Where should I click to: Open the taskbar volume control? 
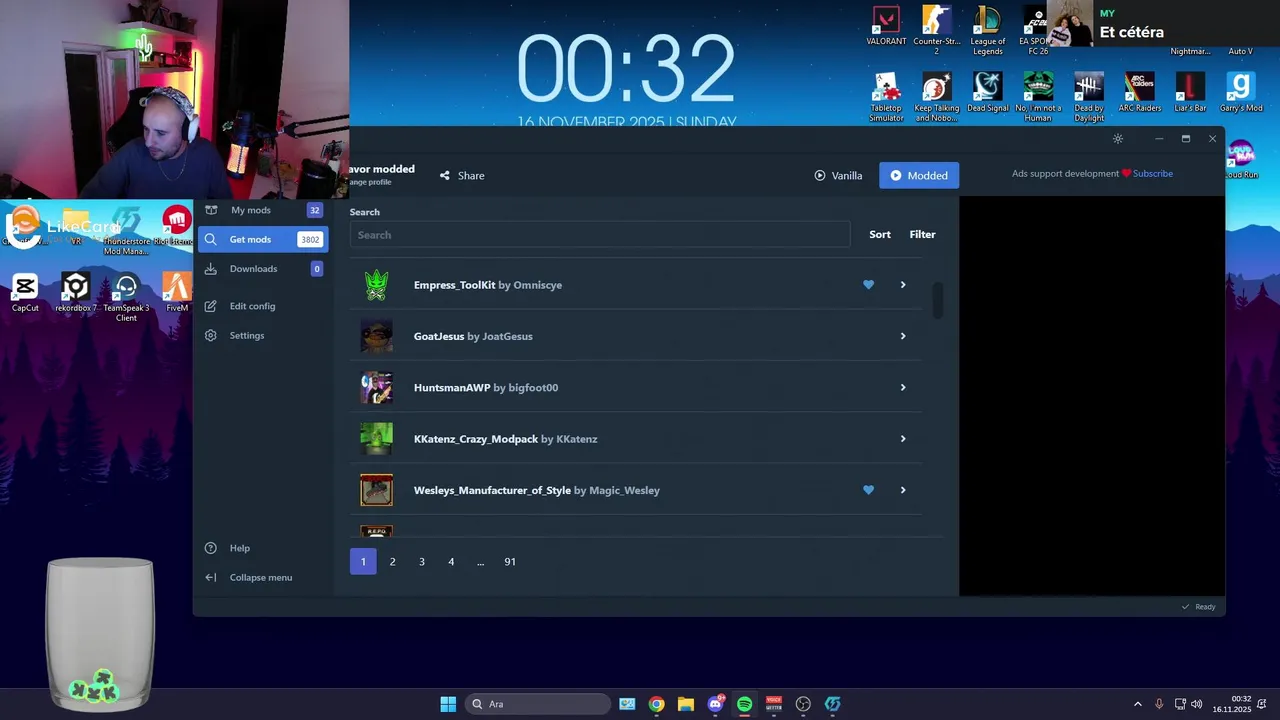tap(1196, 704)
